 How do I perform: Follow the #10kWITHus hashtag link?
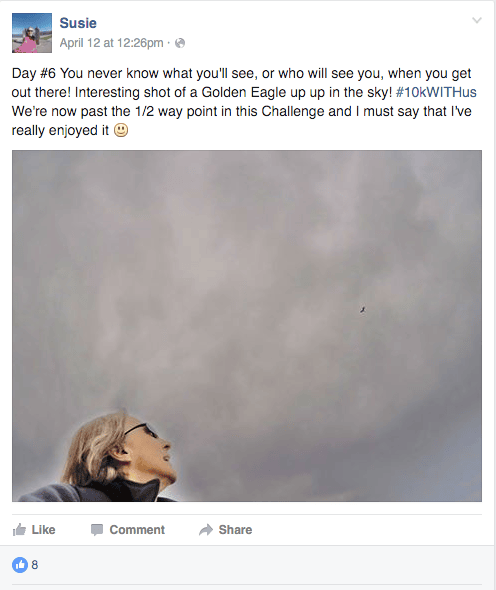pyautogui.click(x=436, y=92)
